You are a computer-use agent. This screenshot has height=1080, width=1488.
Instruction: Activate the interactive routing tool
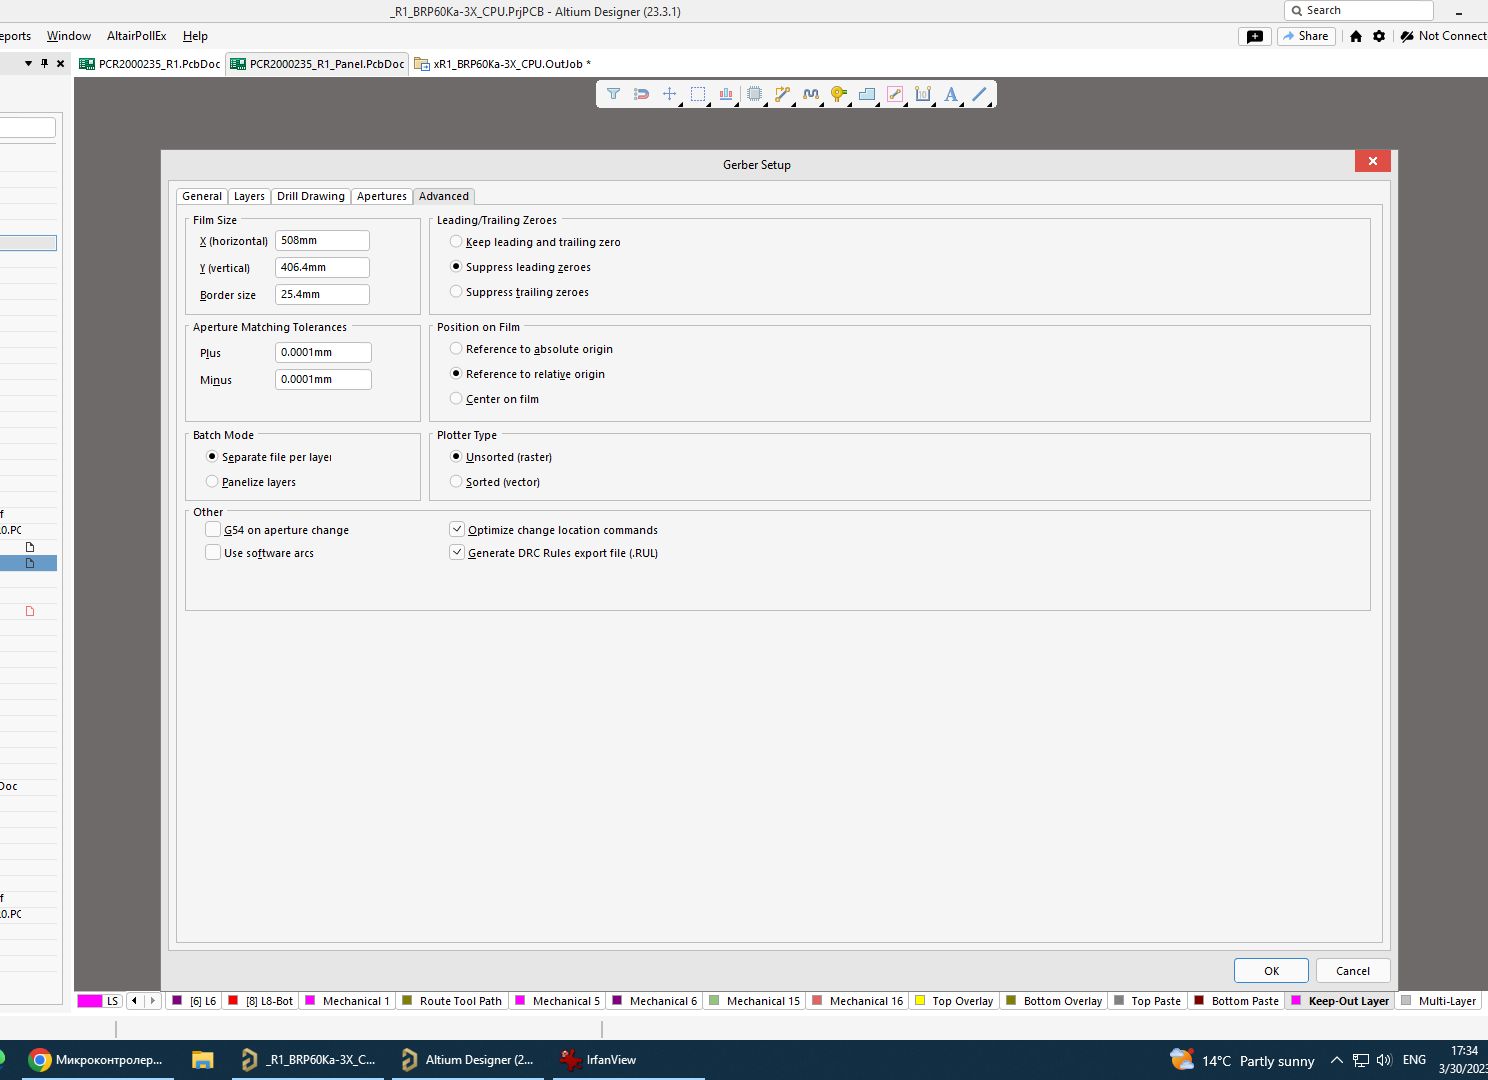tap(783, 94)
